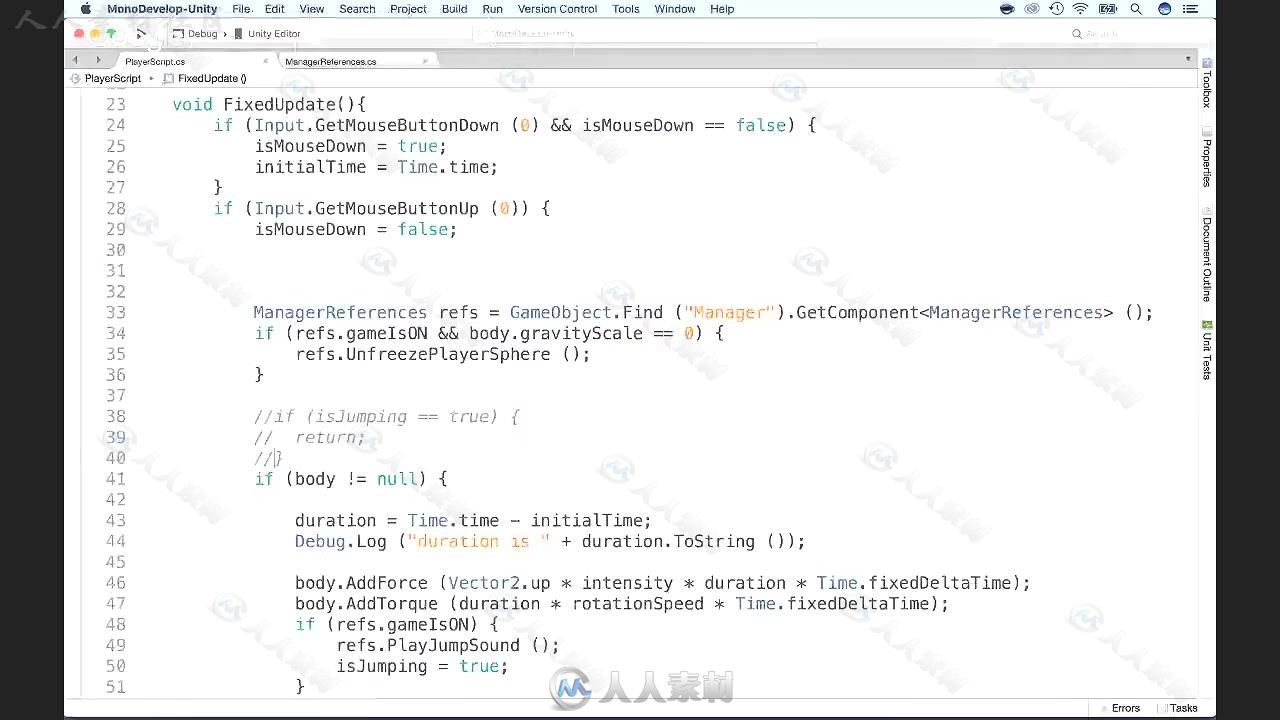Open the FixedUpdate () member breadcrumb

click(x=206, y=78)
